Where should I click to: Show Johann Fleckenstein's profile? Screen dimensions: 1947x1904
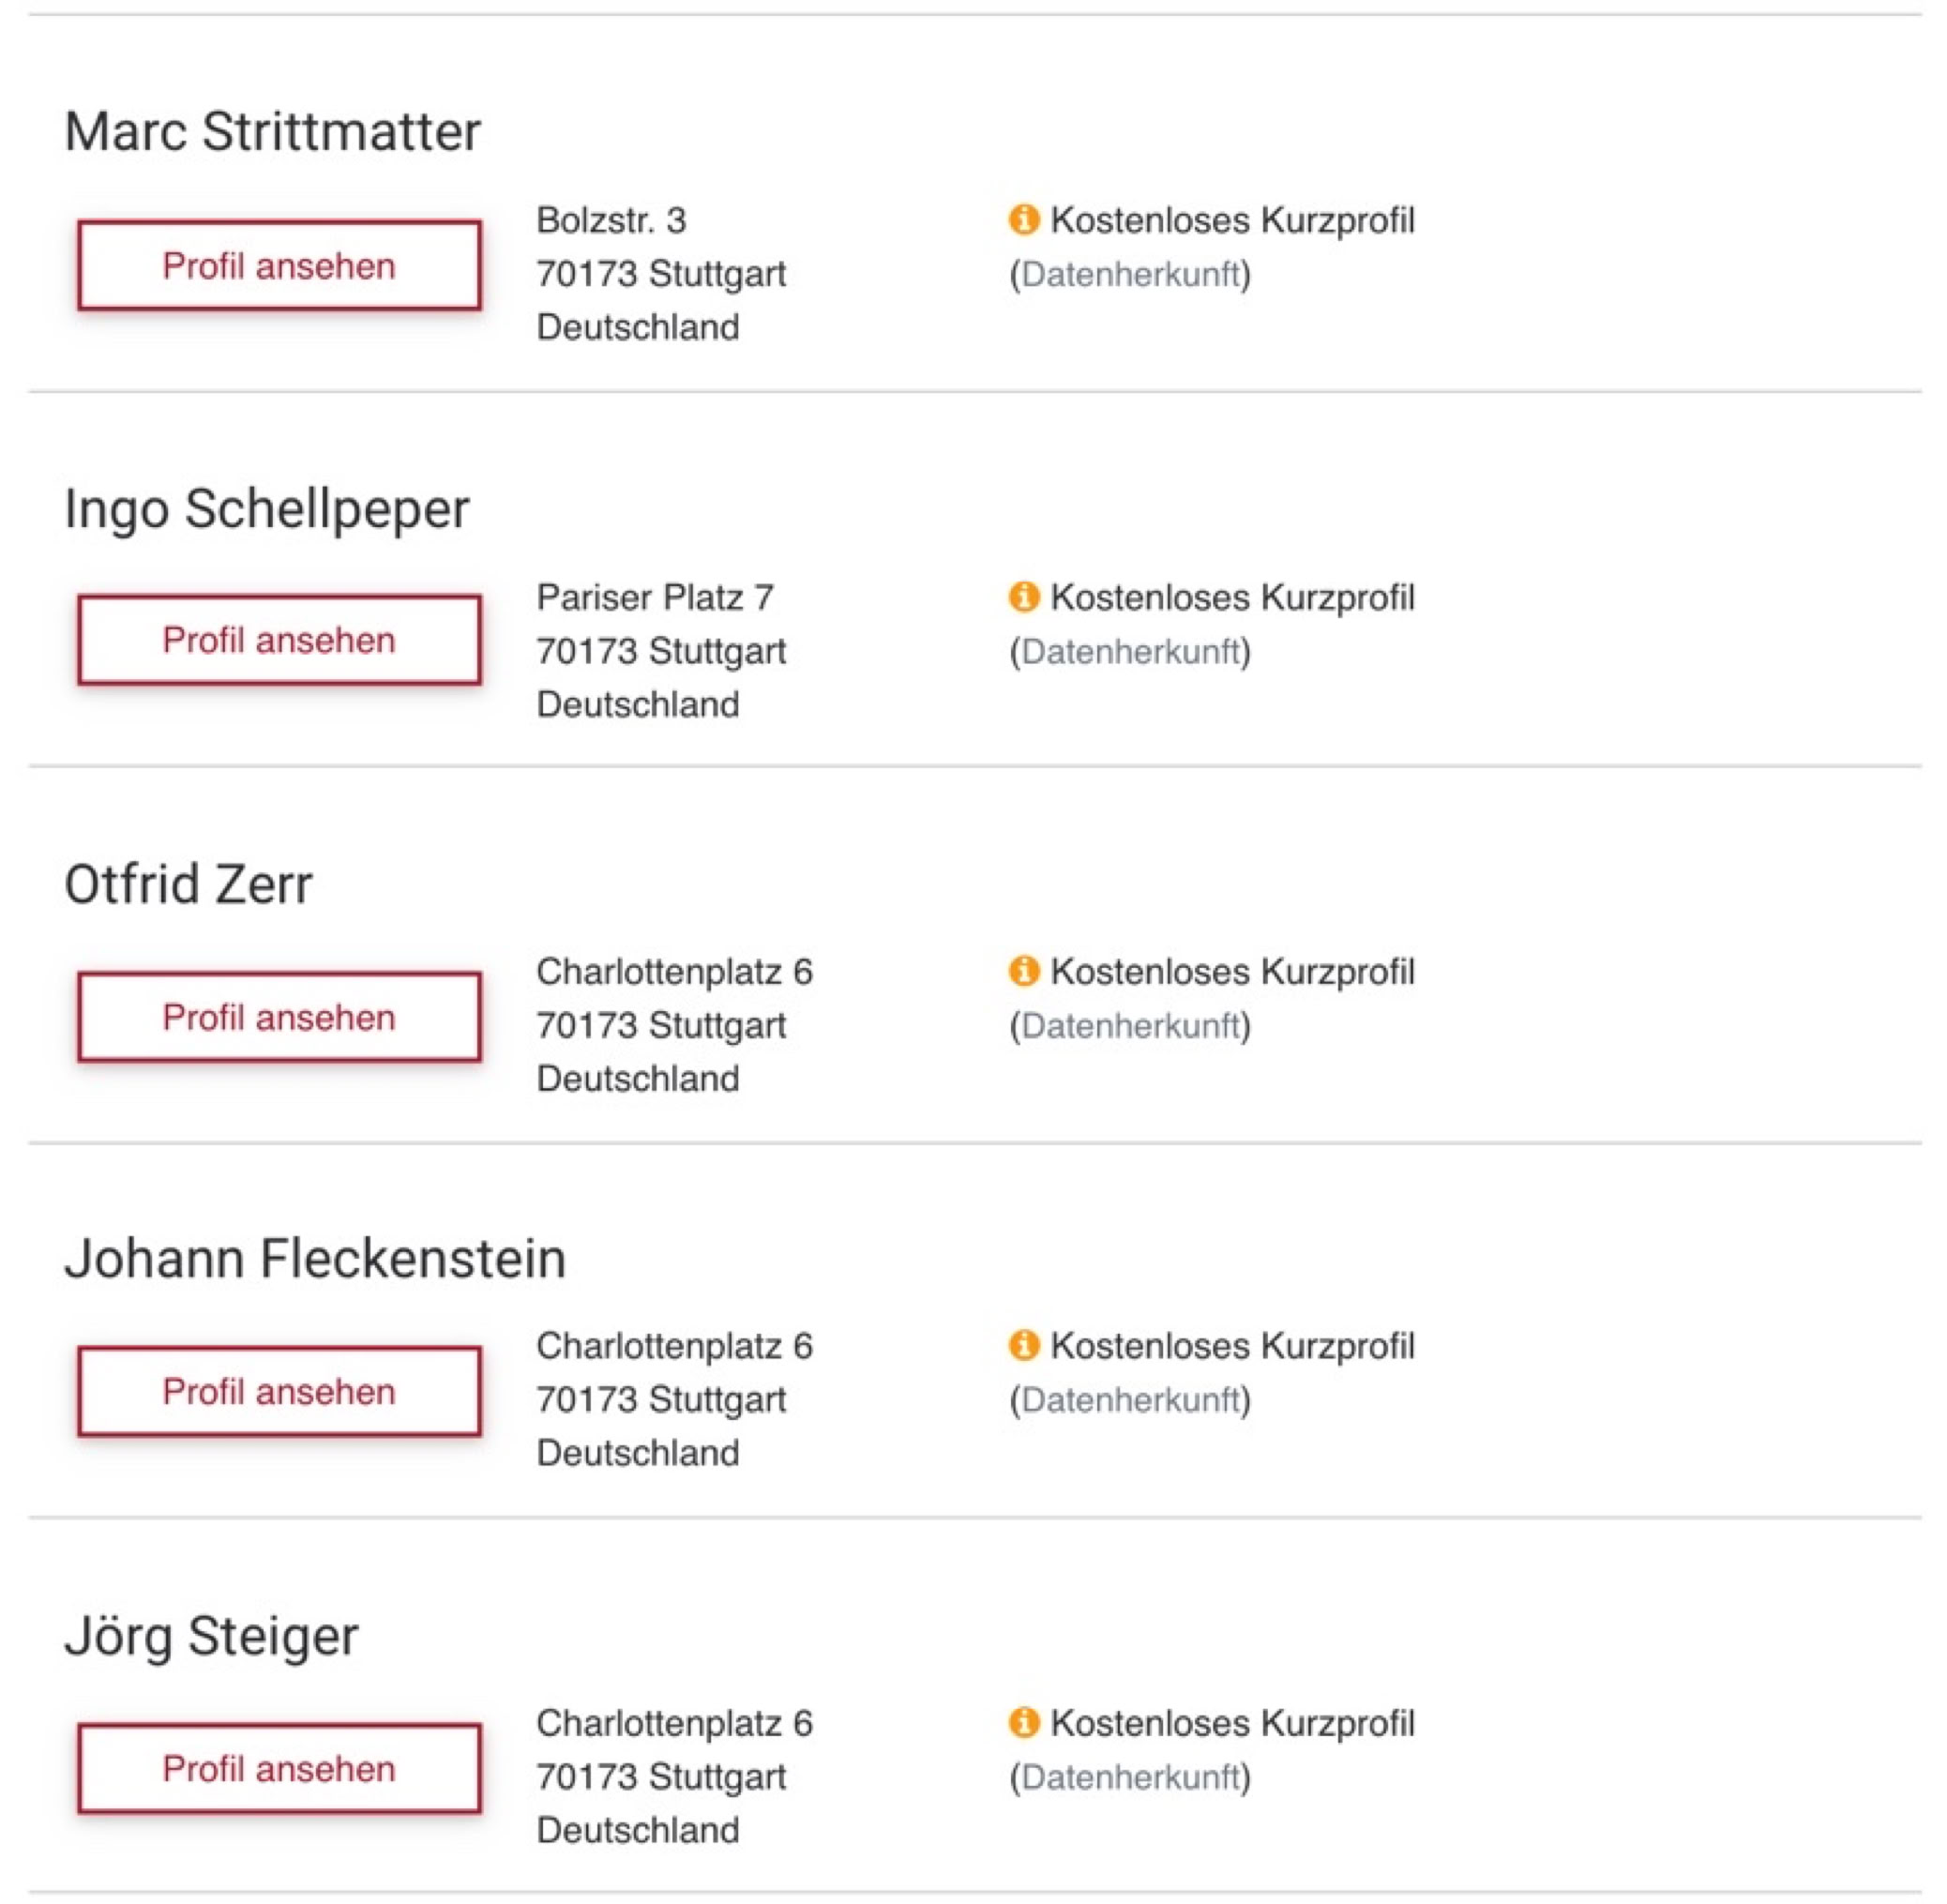pyautogui.click(x=279, y=1392)
